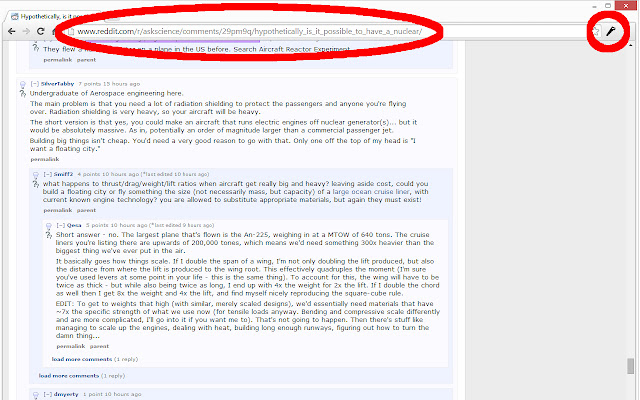640x400 pixels.
Task: Click the vertical scrollbar thumb
Action: click(x=631, y=366)
